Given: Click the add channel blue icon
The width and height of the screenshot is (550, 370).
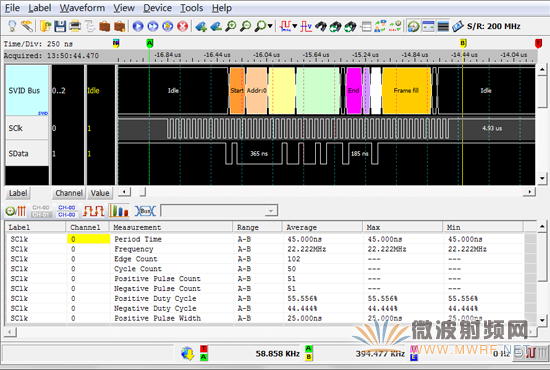Looking at the screenshot, I should (201, 26).
